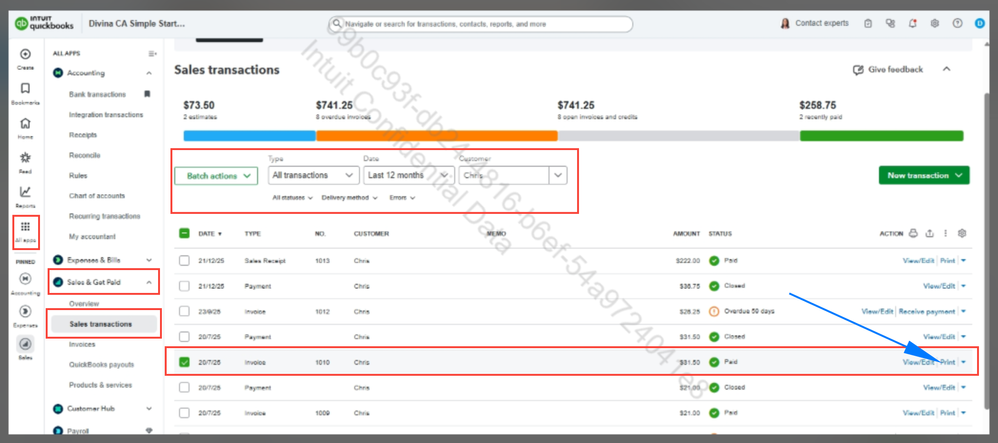
Task: Click Print for Invoice 1009
Action: [x=948, y=413]
